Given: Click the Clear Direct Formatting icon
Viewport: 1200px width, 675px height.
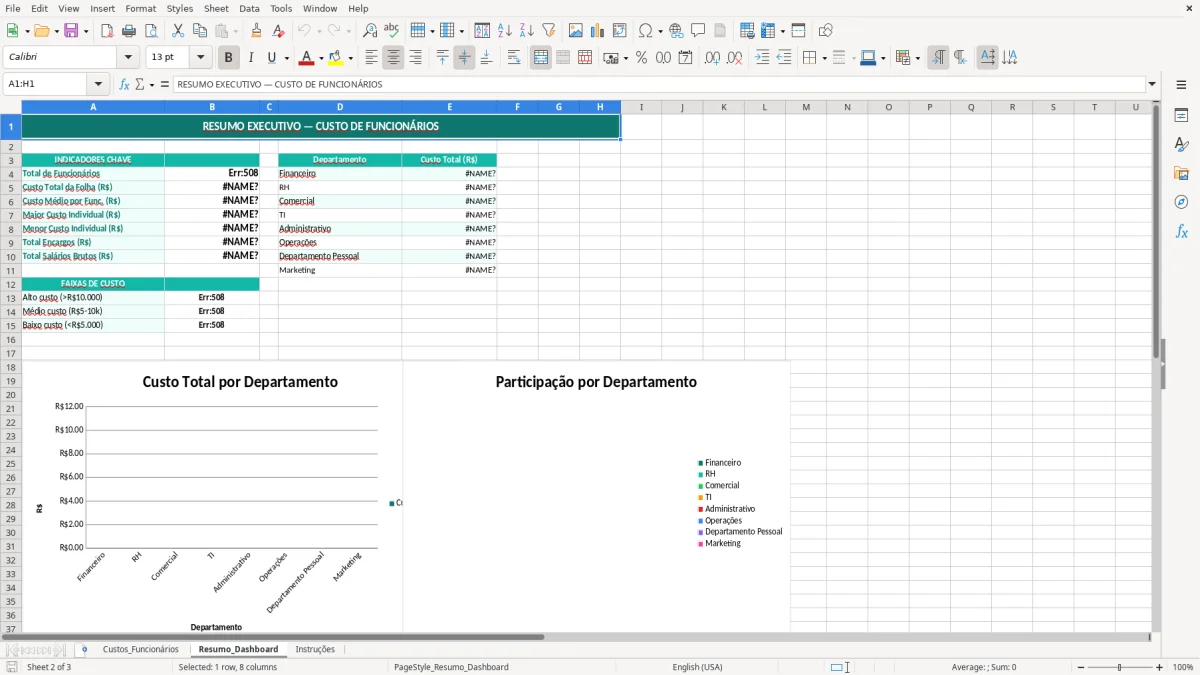Looking at the screenshot, I should (278, 31).
